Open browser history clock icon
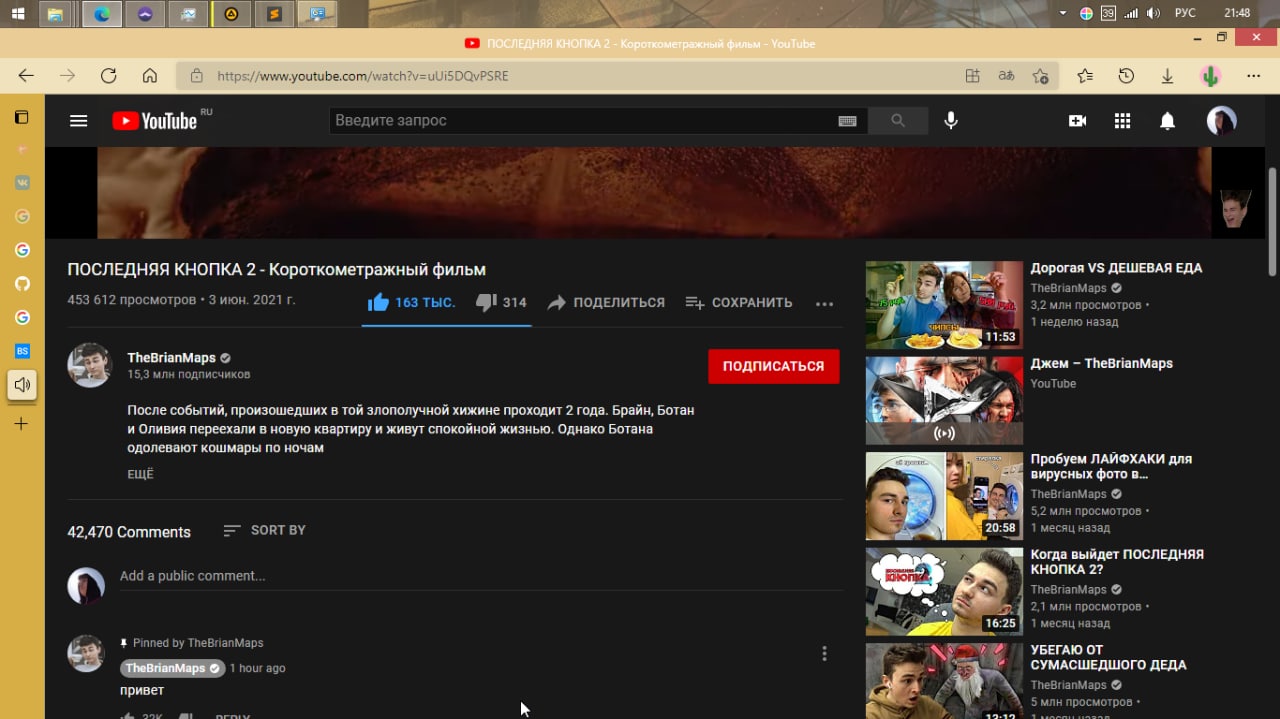 (x=1126, y=76)
